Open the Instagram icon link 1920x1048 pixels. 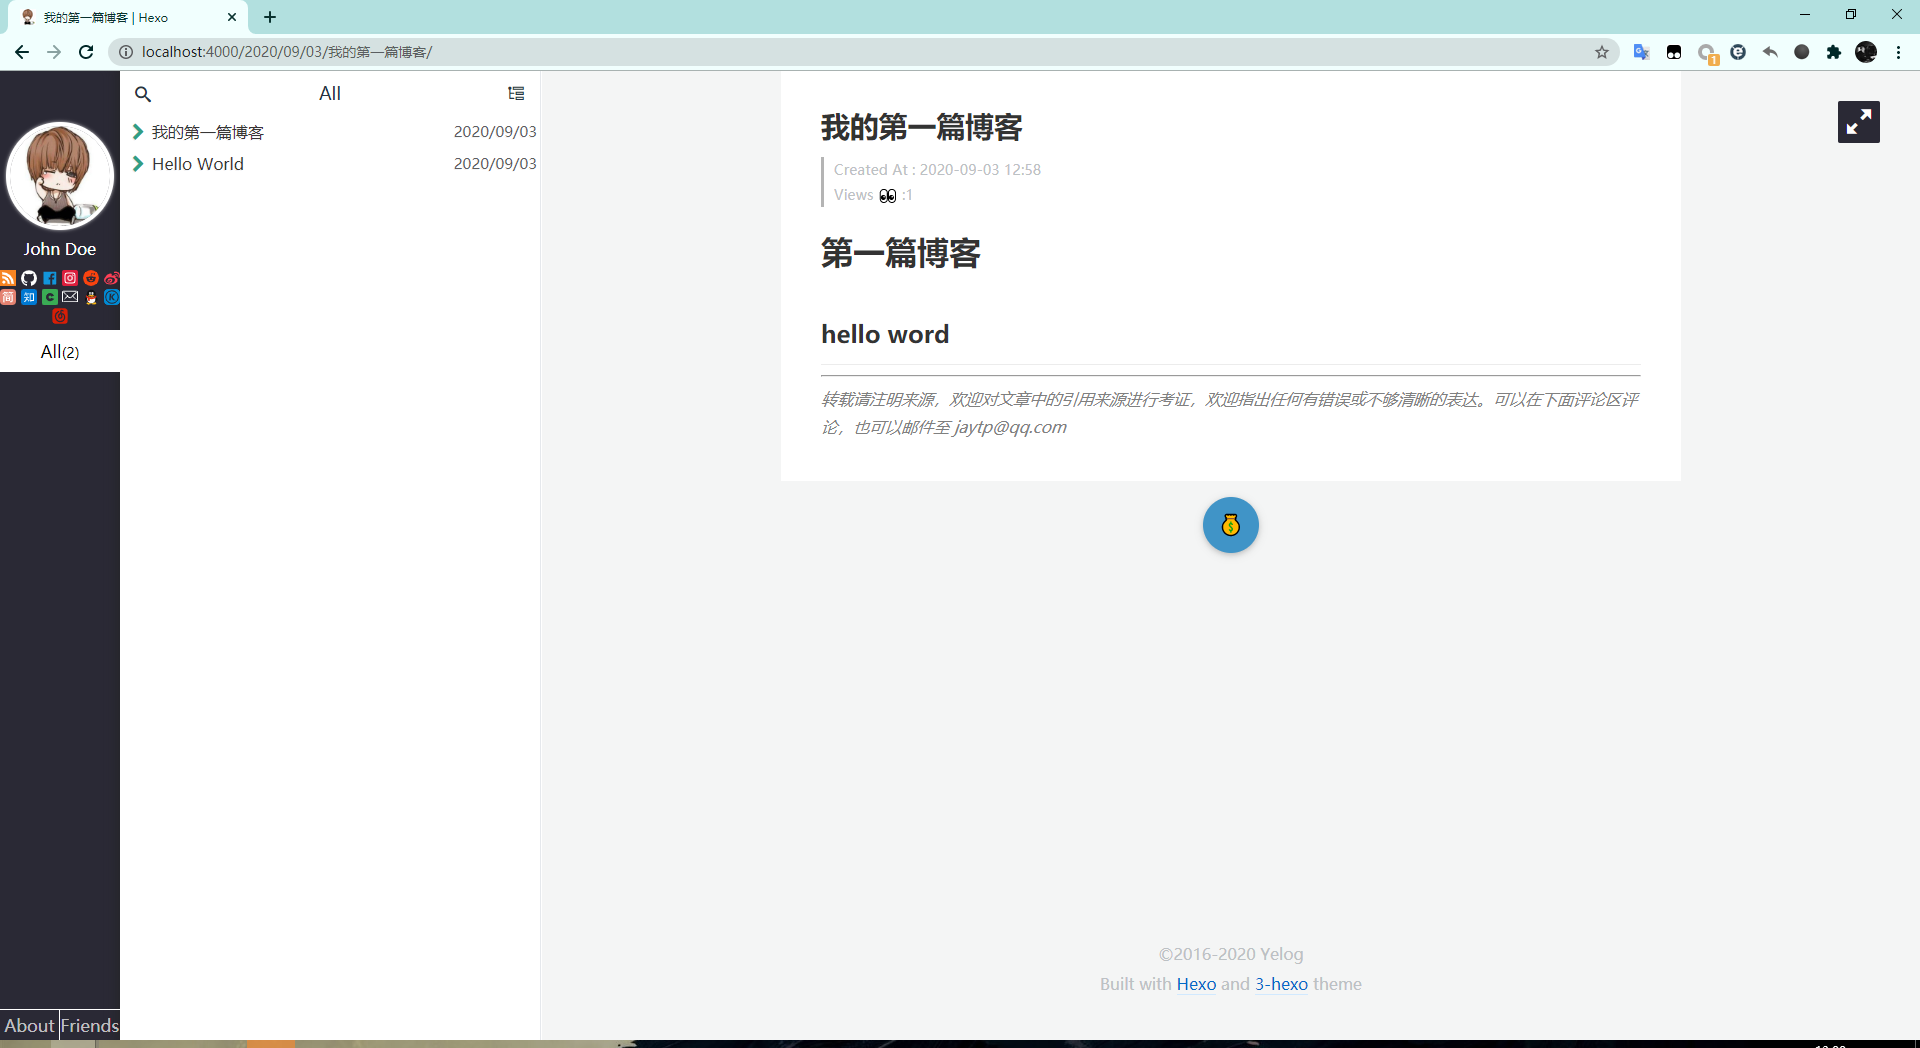70,278
